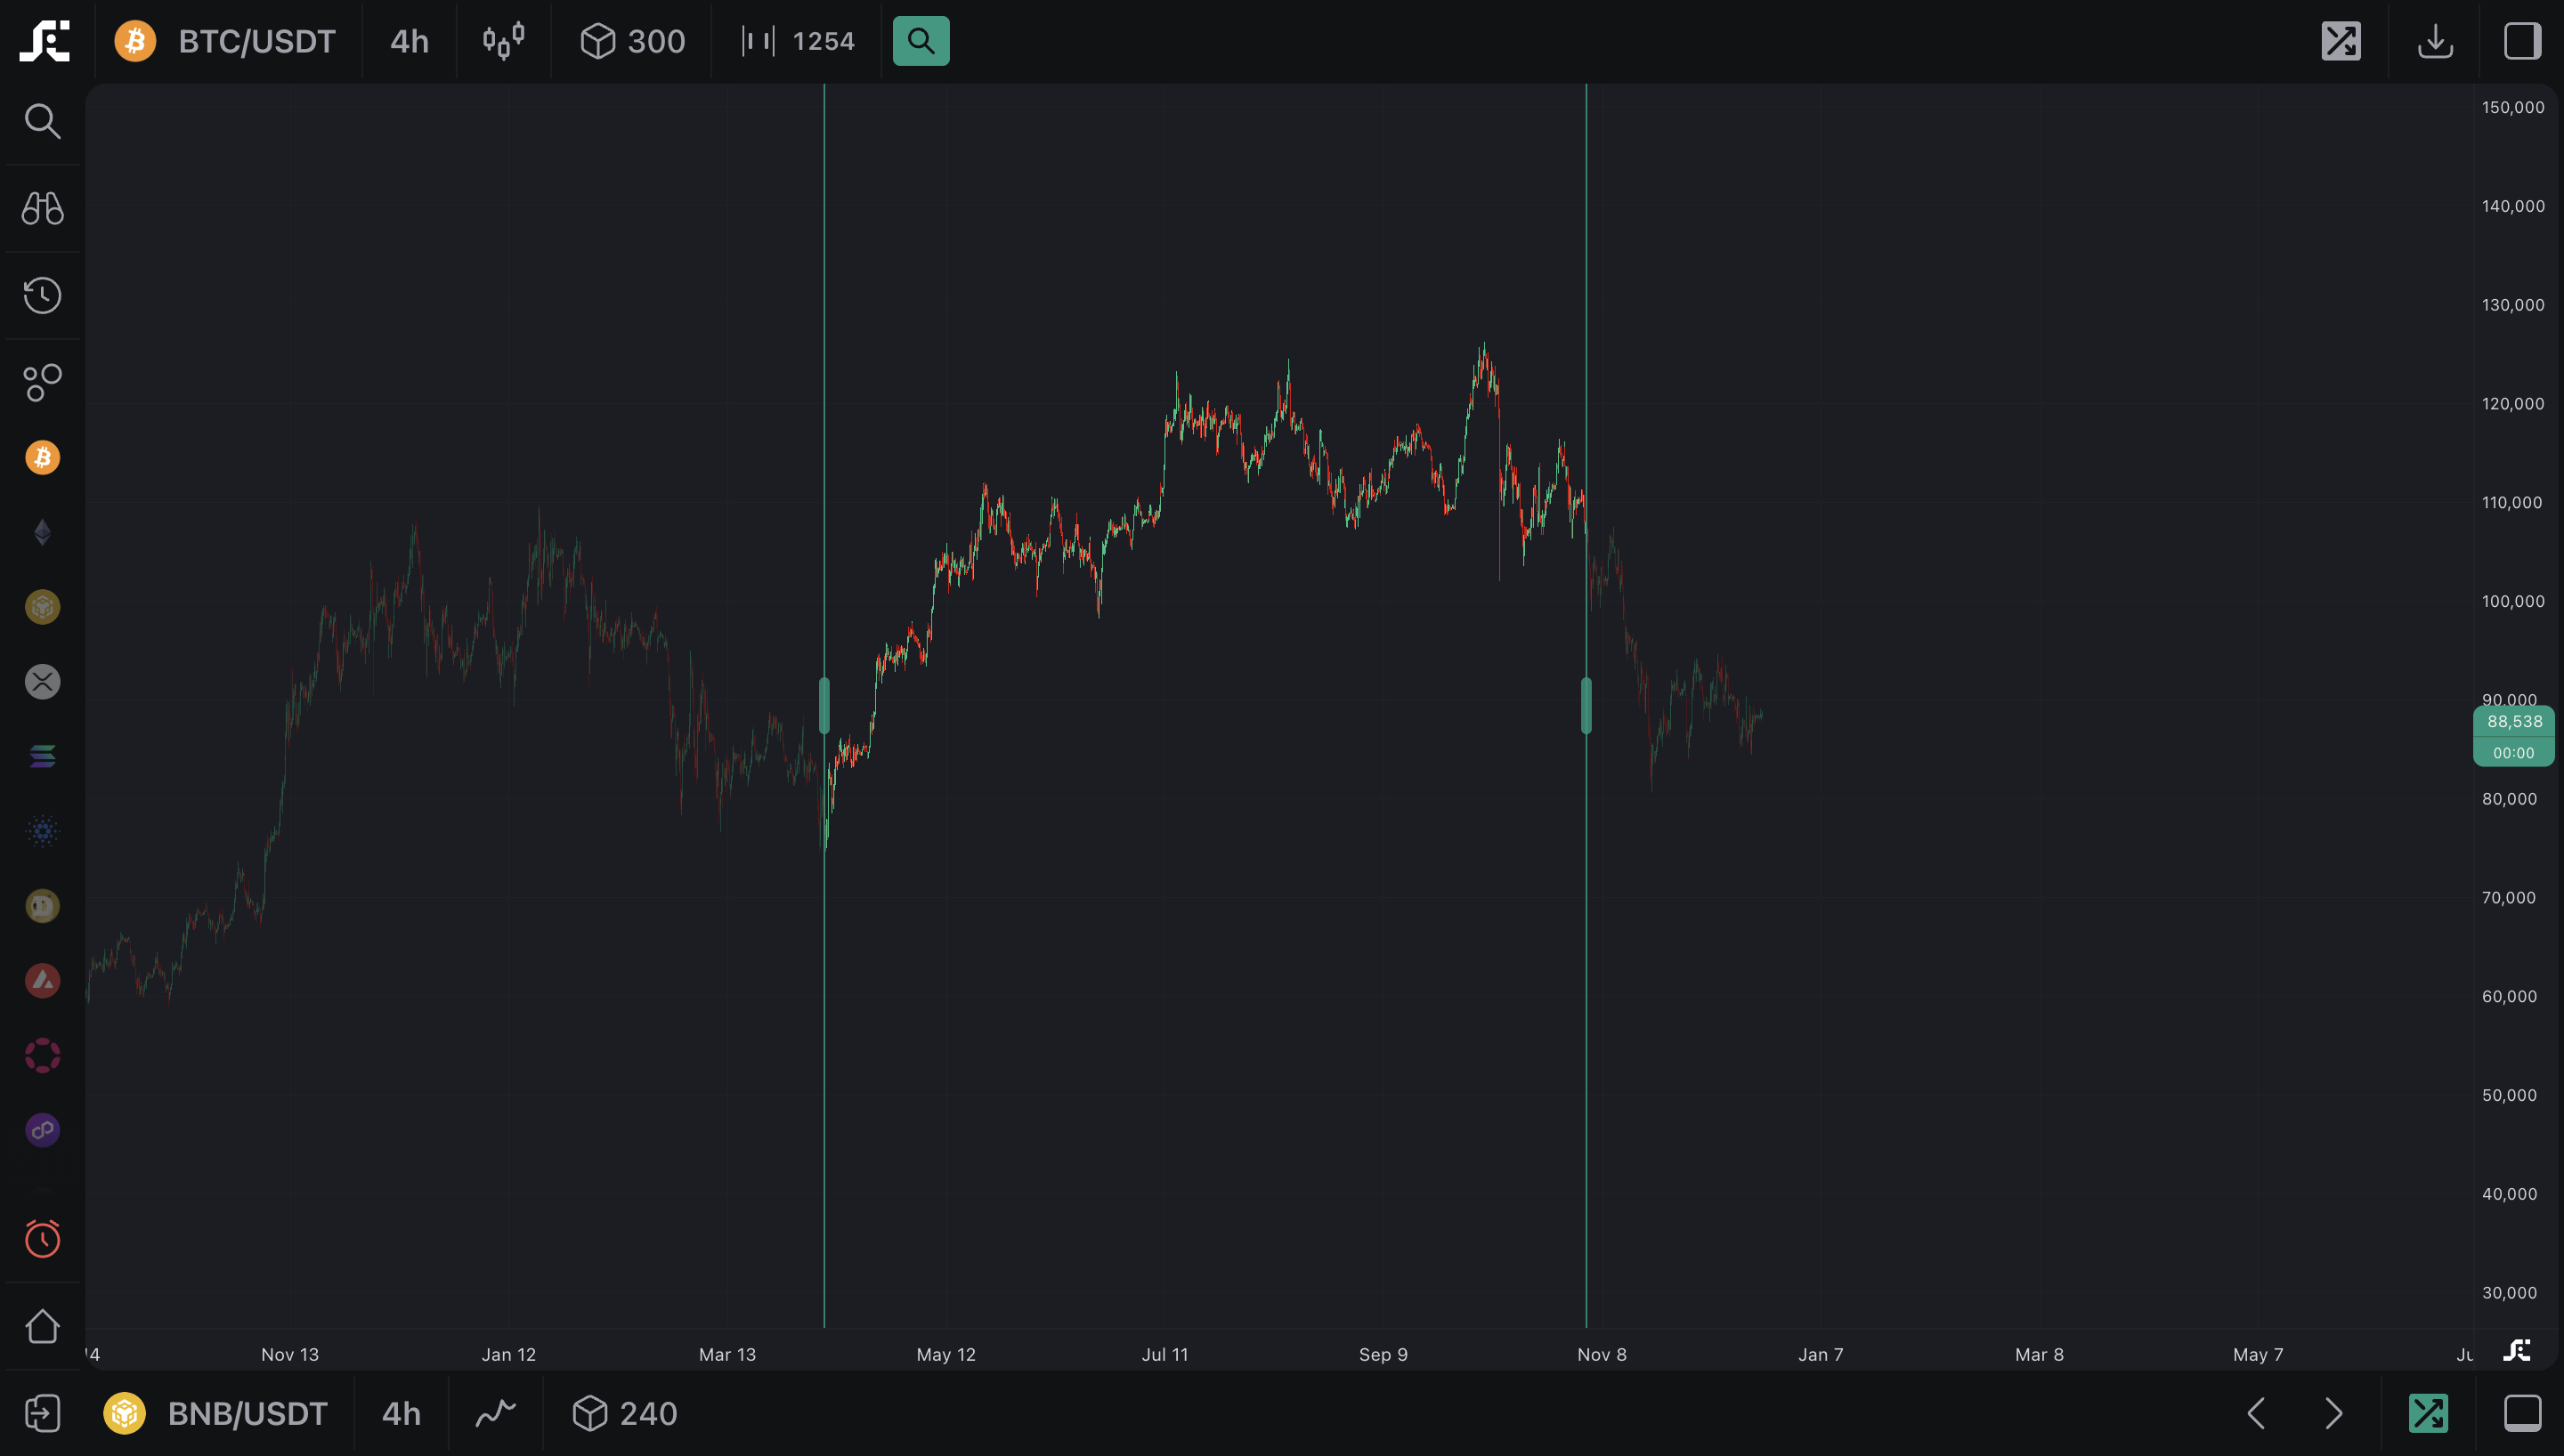Image resolution: width=2564 pixels, height=1456 pixels.
Task: Click the next arrow in bottom bar
Action: pos(2334,1413)
